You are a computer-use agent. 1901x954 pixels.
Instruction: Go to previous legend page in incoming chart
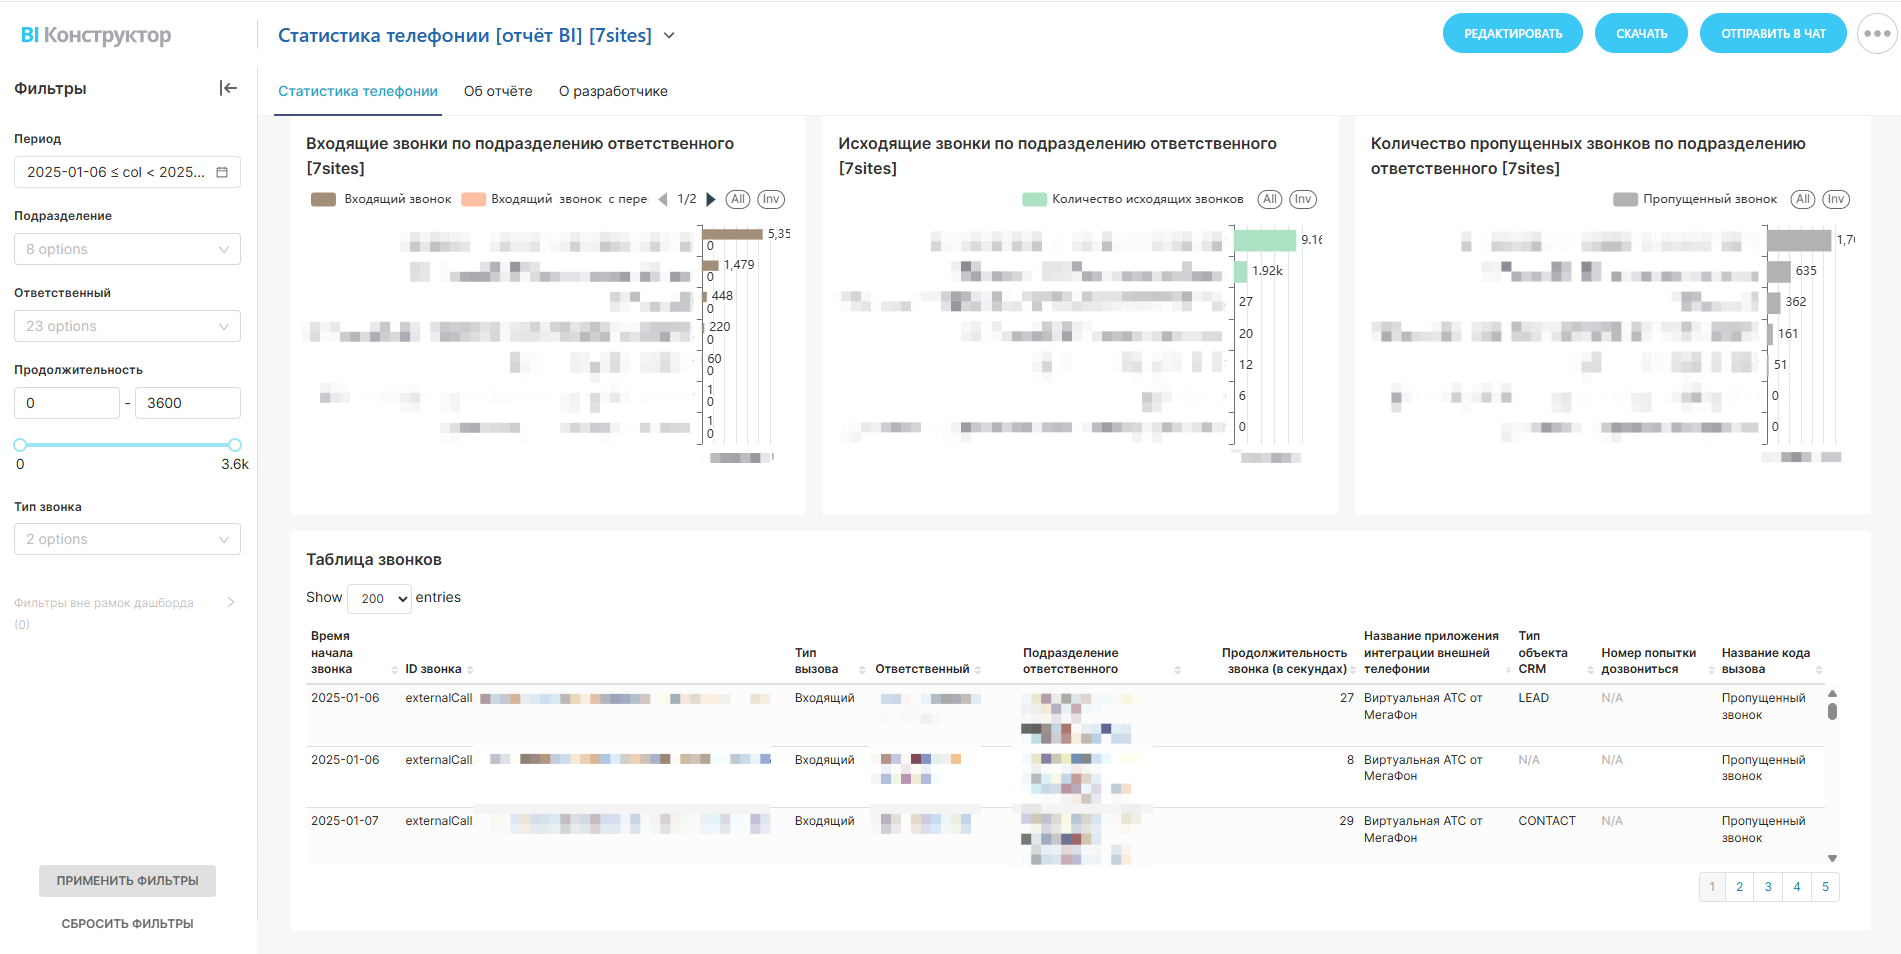[x=662, y=199]
